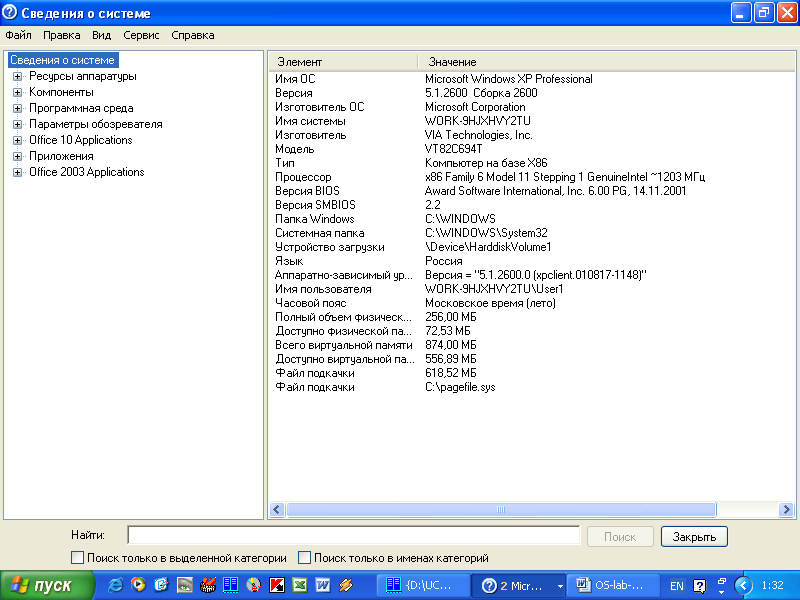This screenshot has height=600, width=800.
Task: Launch Windows Media Player quick launch icon
Action: 138,584
